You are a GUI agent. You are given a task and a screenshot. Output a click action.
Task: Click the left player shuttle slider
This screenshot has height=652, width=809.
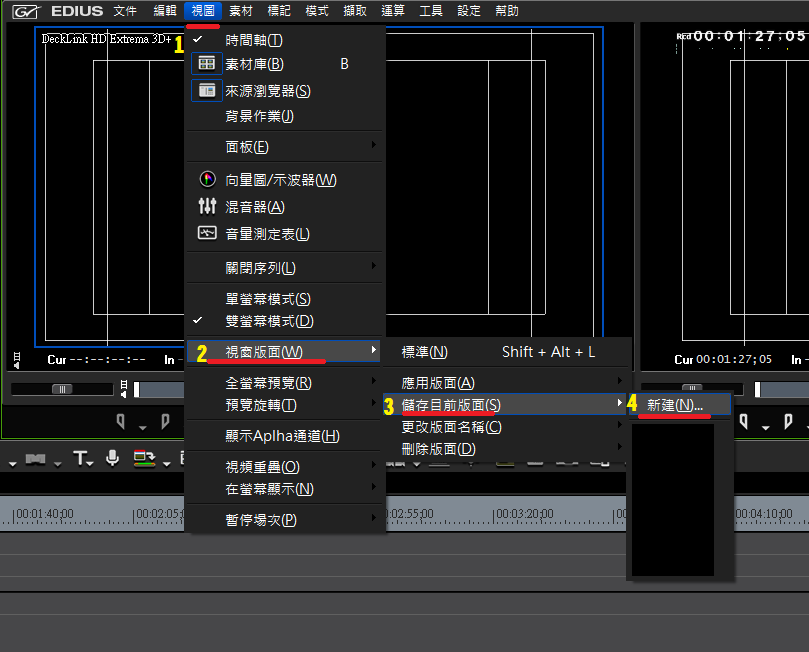(x=62, y=389)
